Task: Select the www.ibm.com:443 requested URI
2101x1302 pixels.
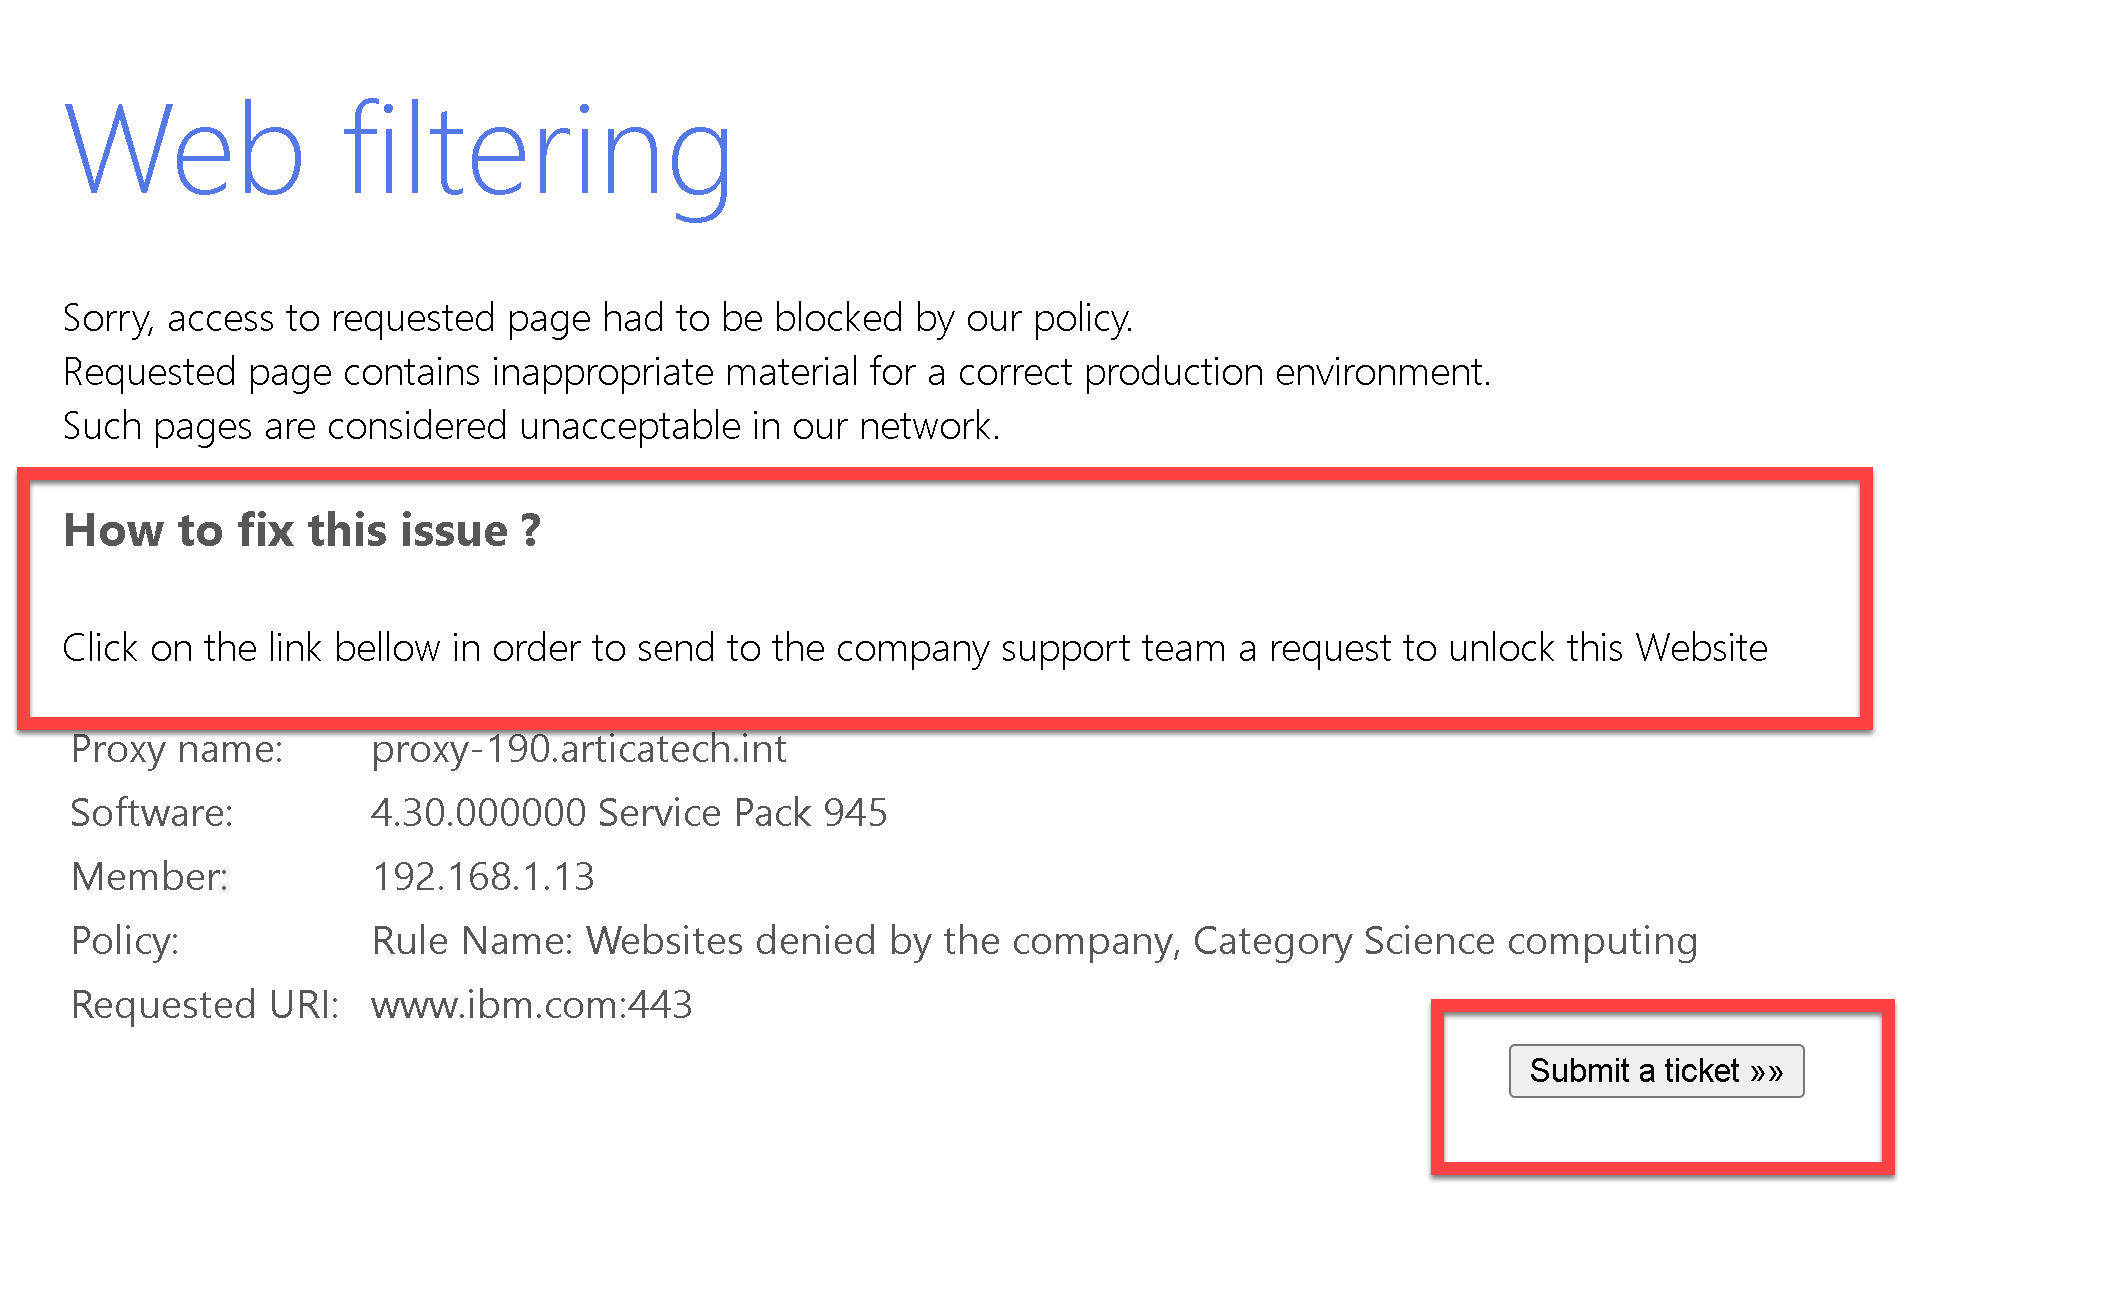Action: (531, 1005)
